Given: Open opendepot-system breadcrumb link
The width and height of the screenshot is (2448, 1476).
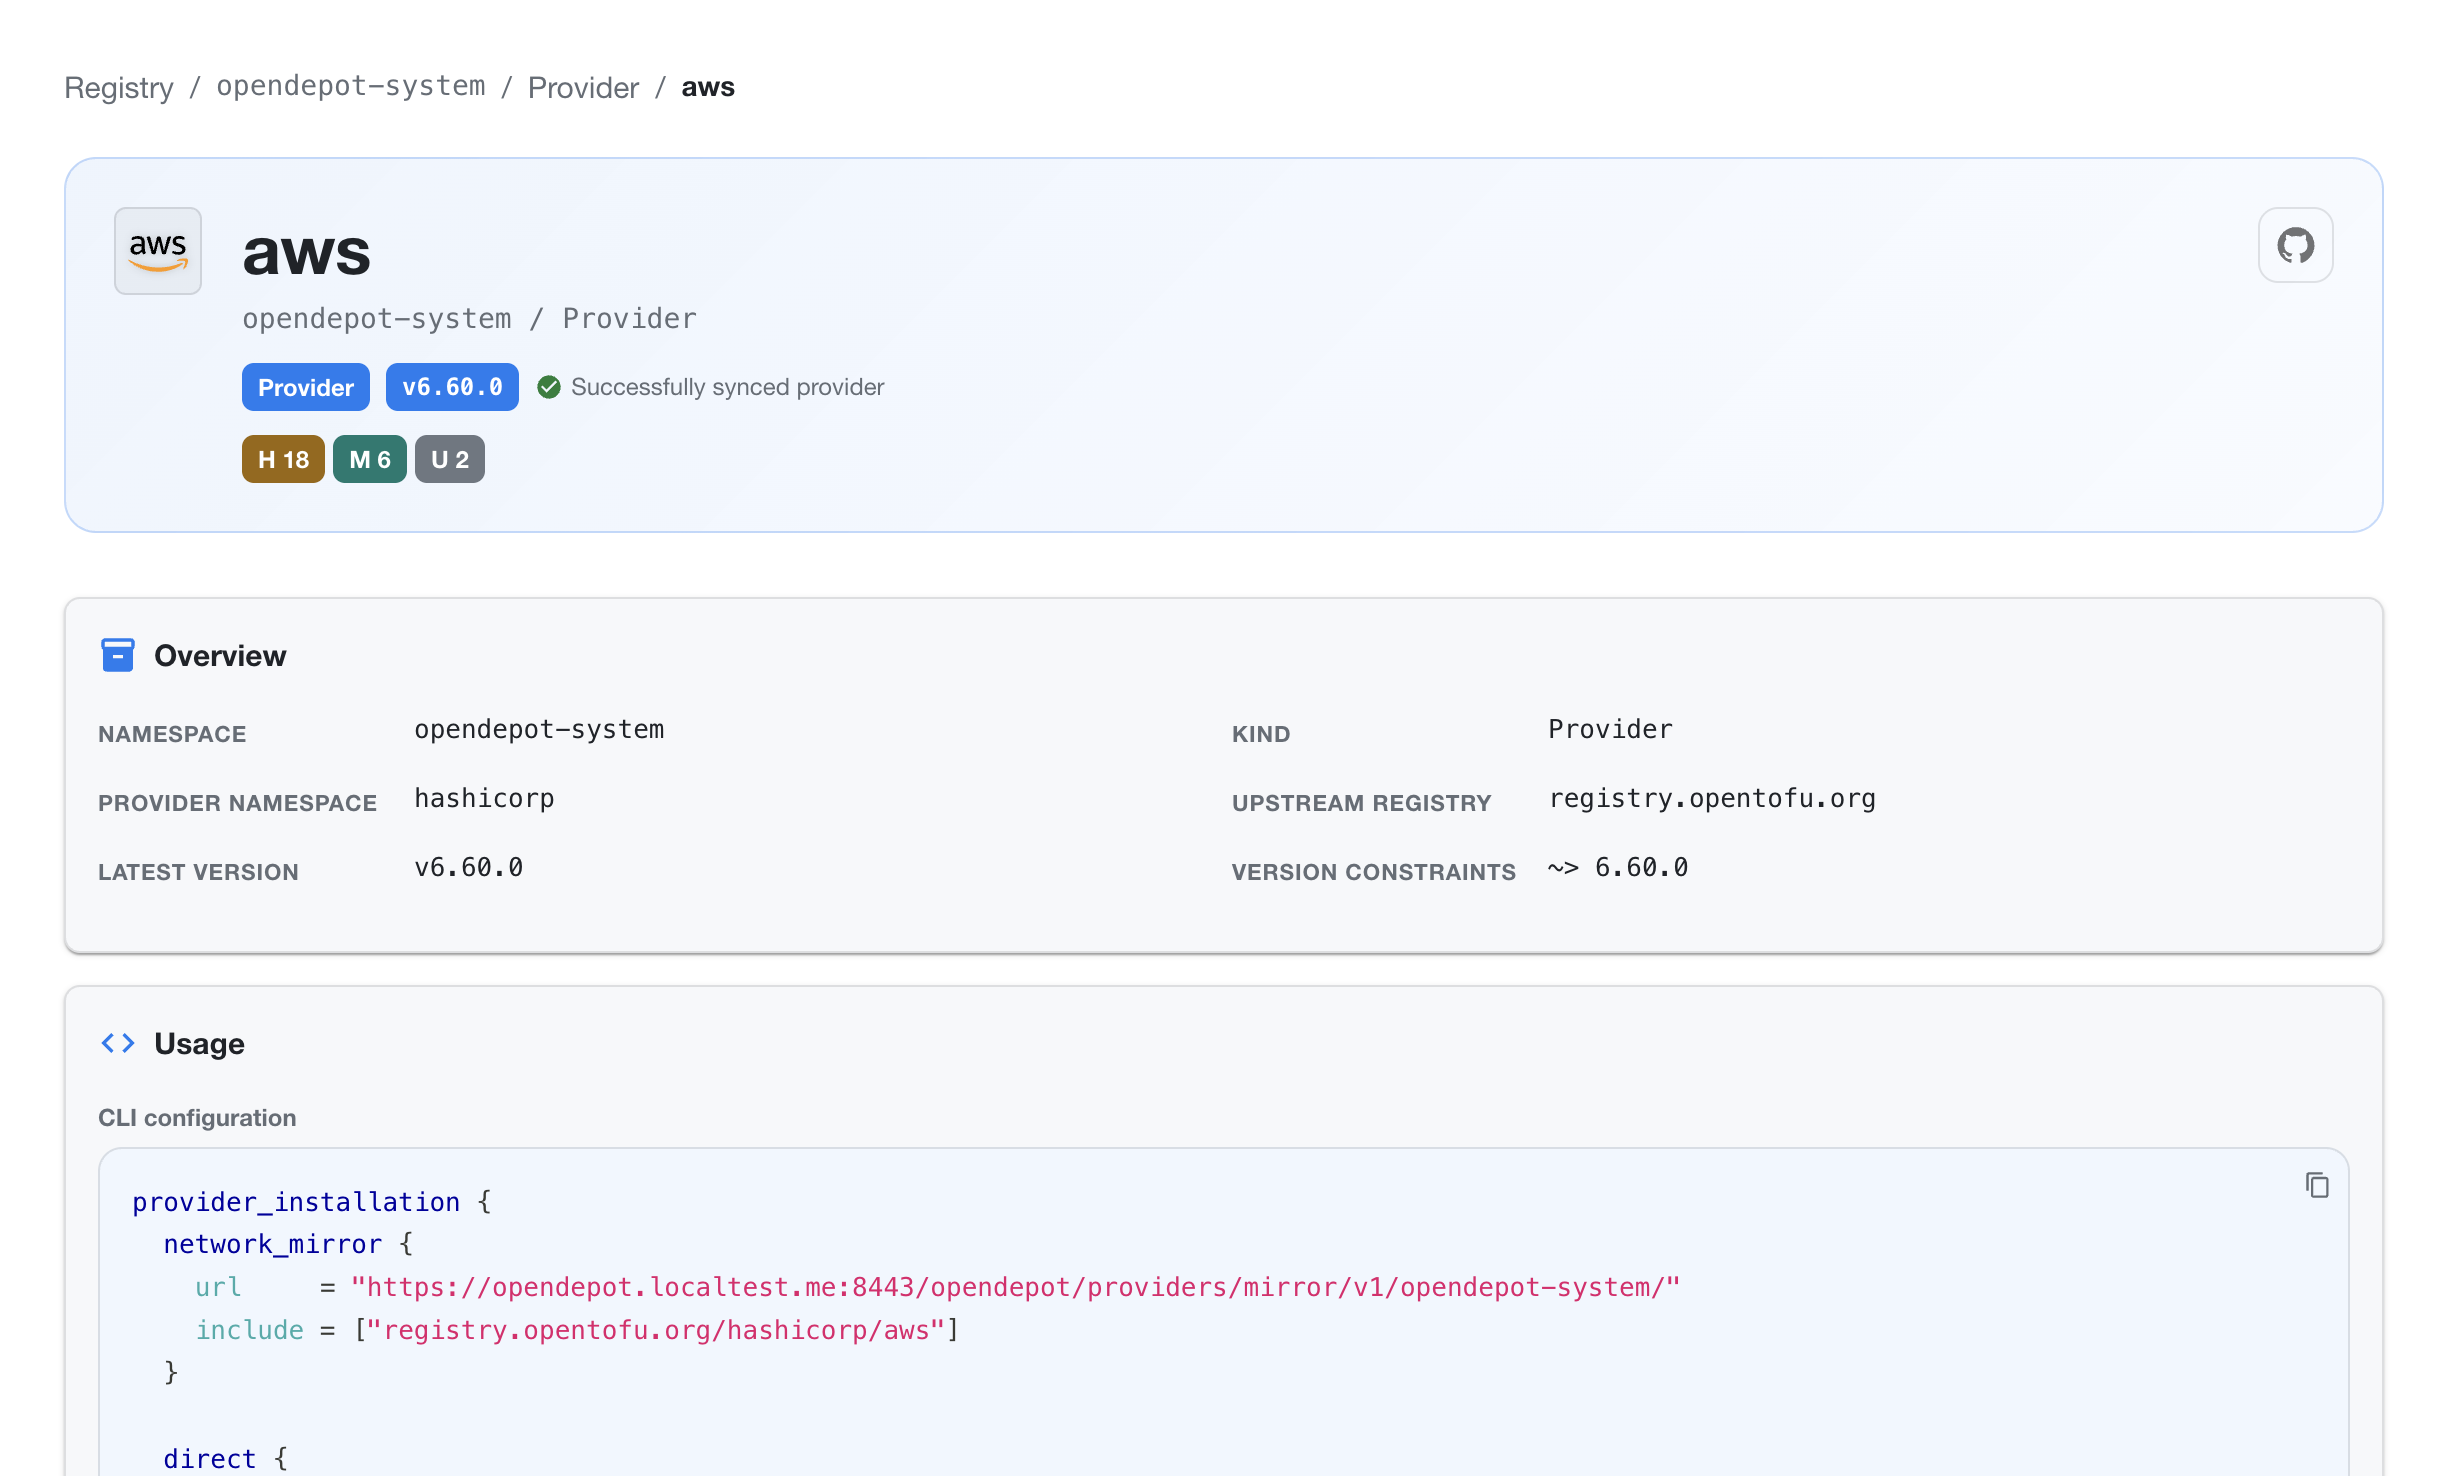Looking at the screenshot, I should click(351, 86).
